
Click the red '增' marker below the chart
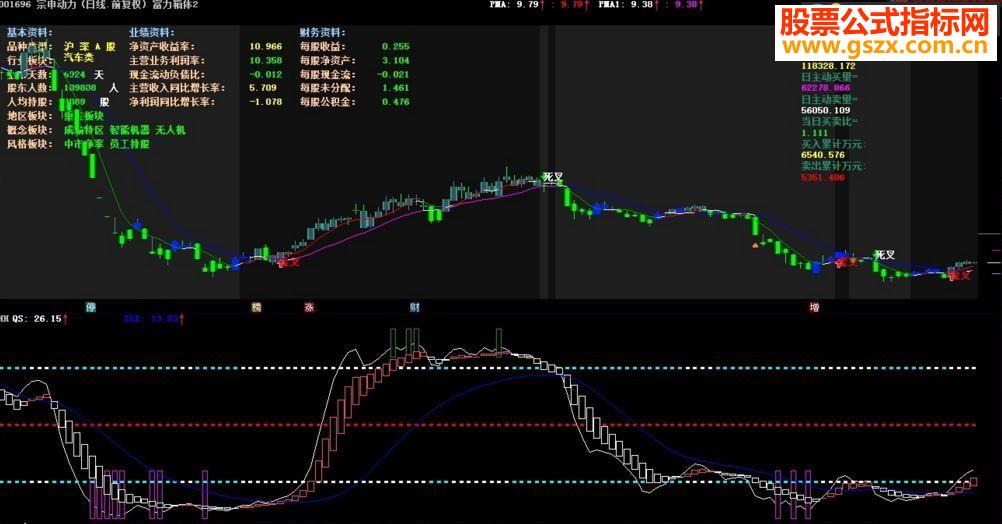(814, 307)
